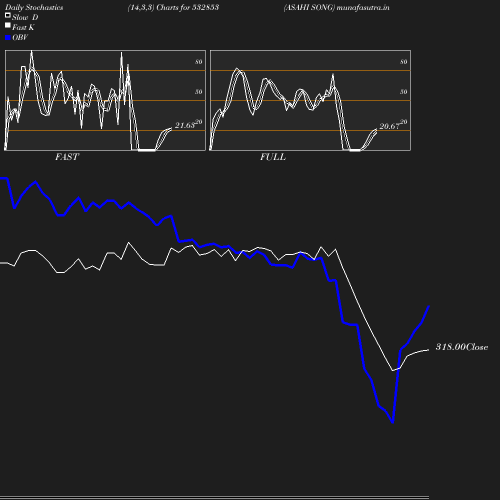The image size is (500, 500).
Task: Click the Slow D legend swatch
Action: [8, 15]
